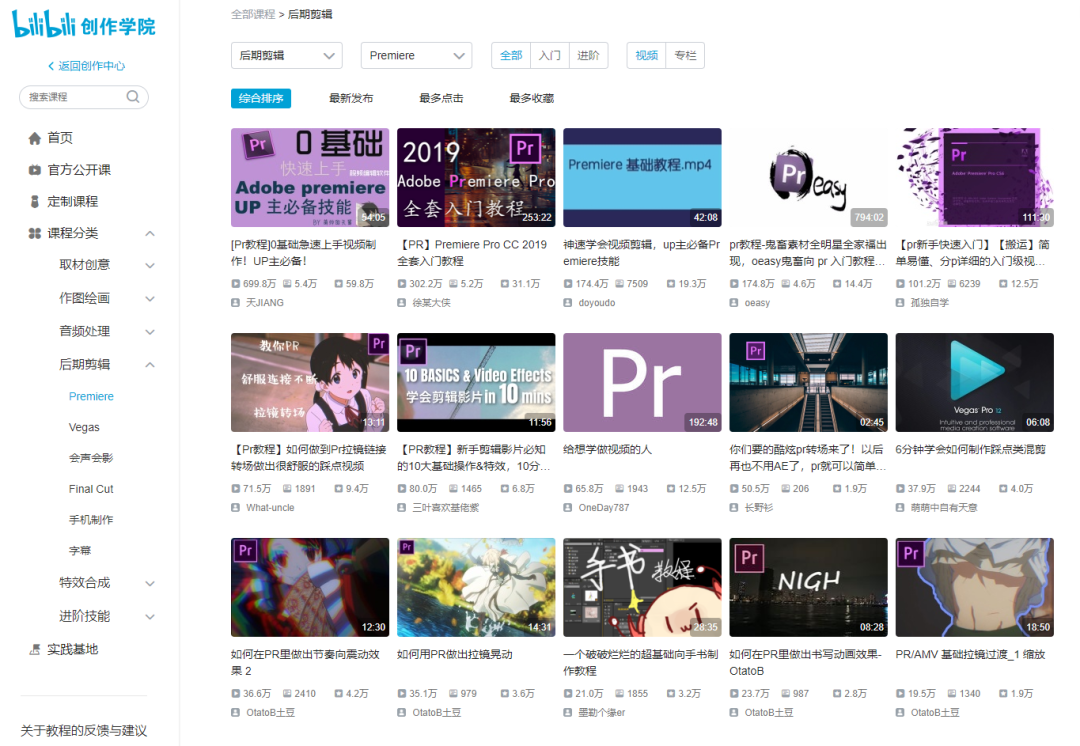Expand the 音频处理 category
The height and width of the screenshot is (746, 1080).
click(149, 332)
